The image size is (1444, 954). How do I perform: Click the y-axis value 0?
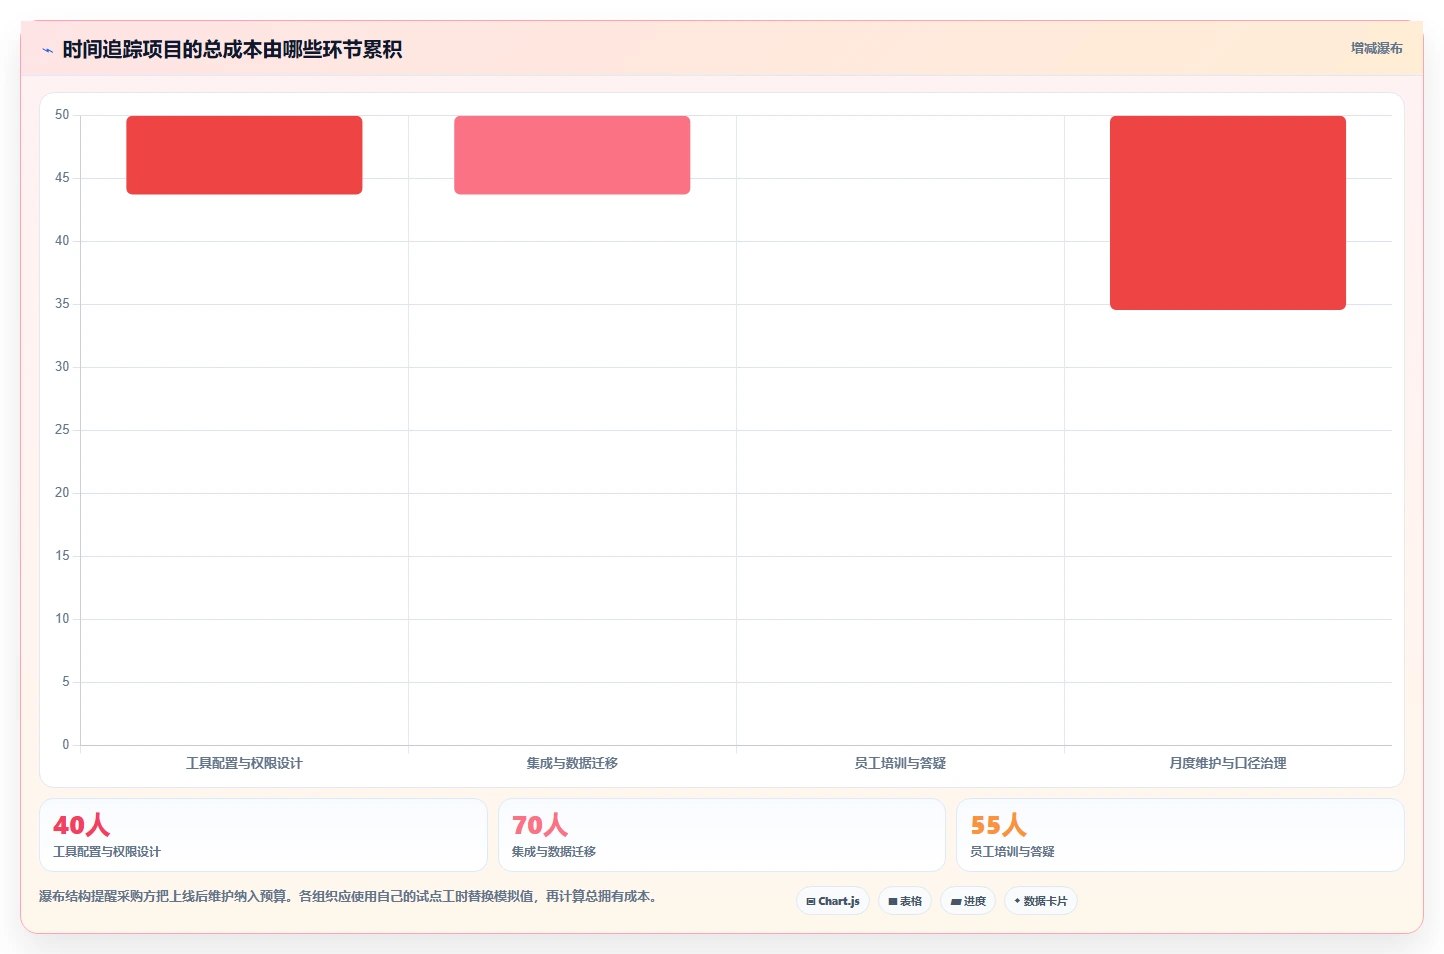[66, 745]
